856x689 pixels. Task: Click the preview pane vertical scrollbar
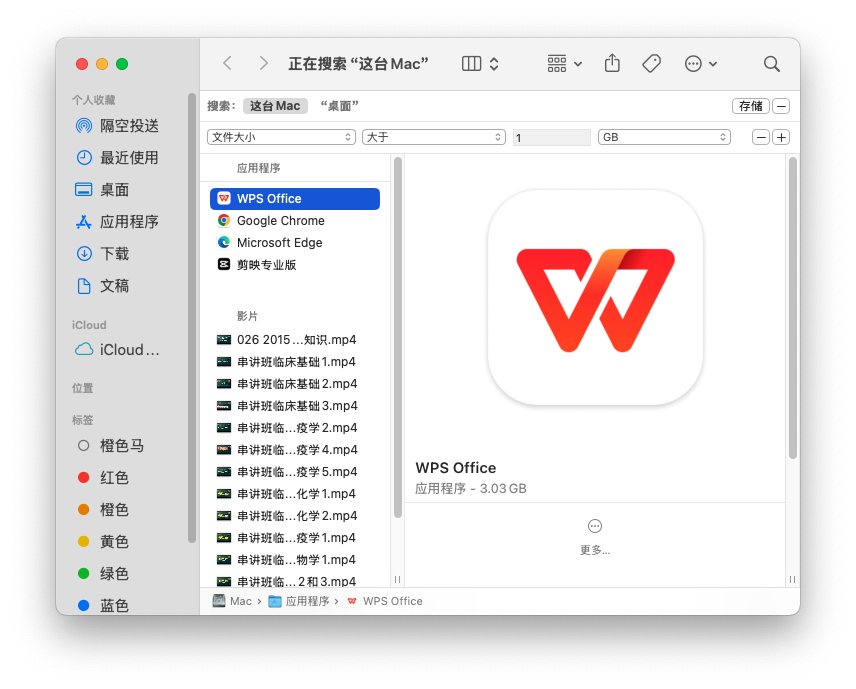click(x=793, y=307)
